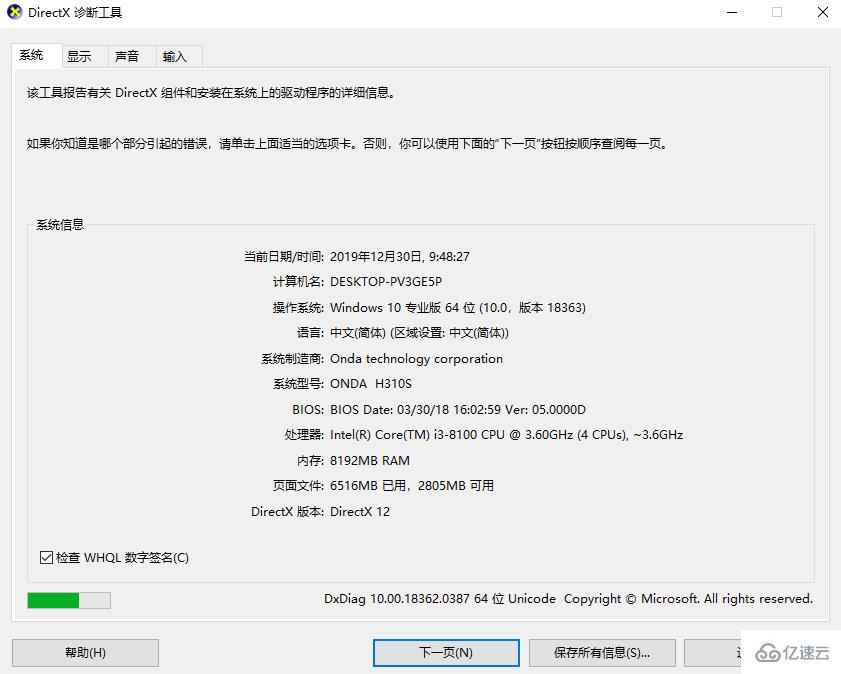Click the 处理器 label
This screenshot has width=841, height=674.
tap(304, 435)
